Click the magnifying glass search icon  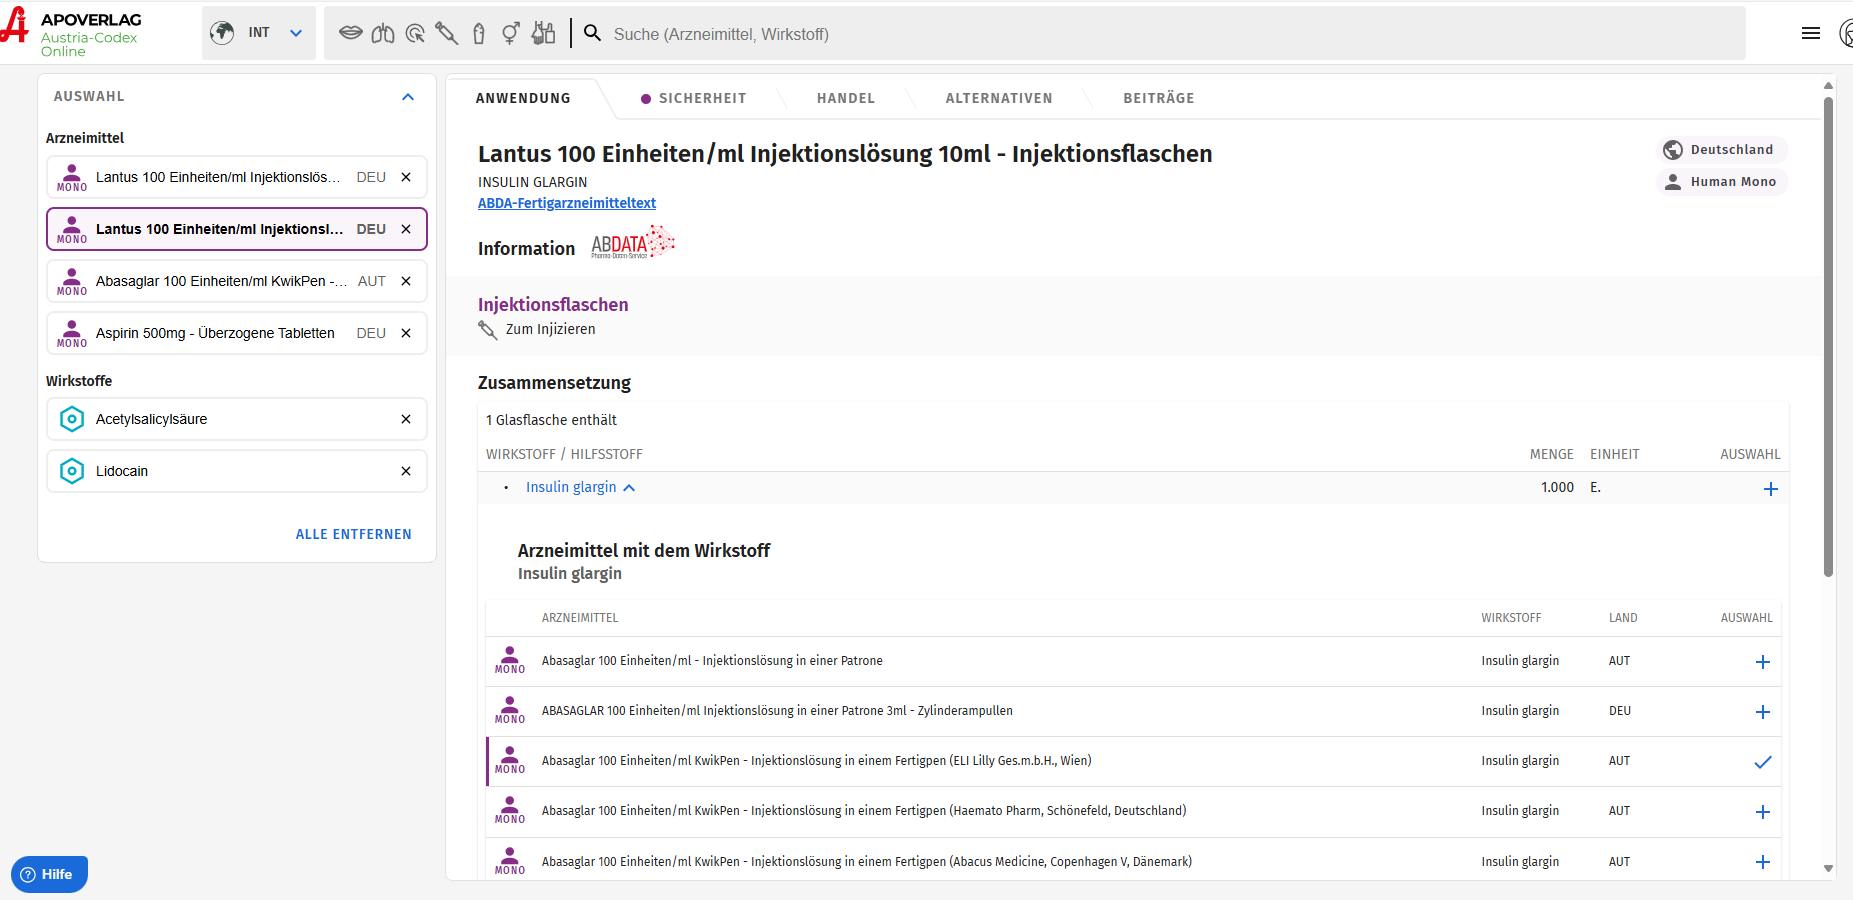tap(593, 33)
